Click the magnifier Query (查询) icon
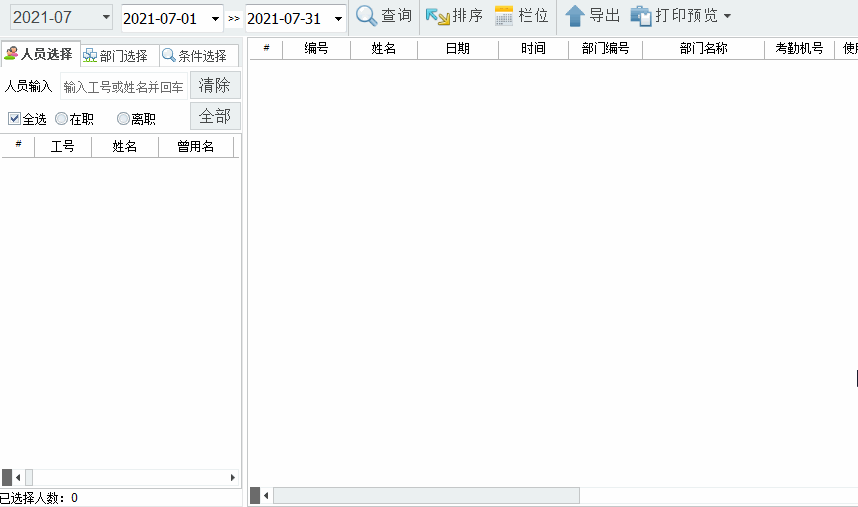This screenshot has width=858, height=507. 367,16
